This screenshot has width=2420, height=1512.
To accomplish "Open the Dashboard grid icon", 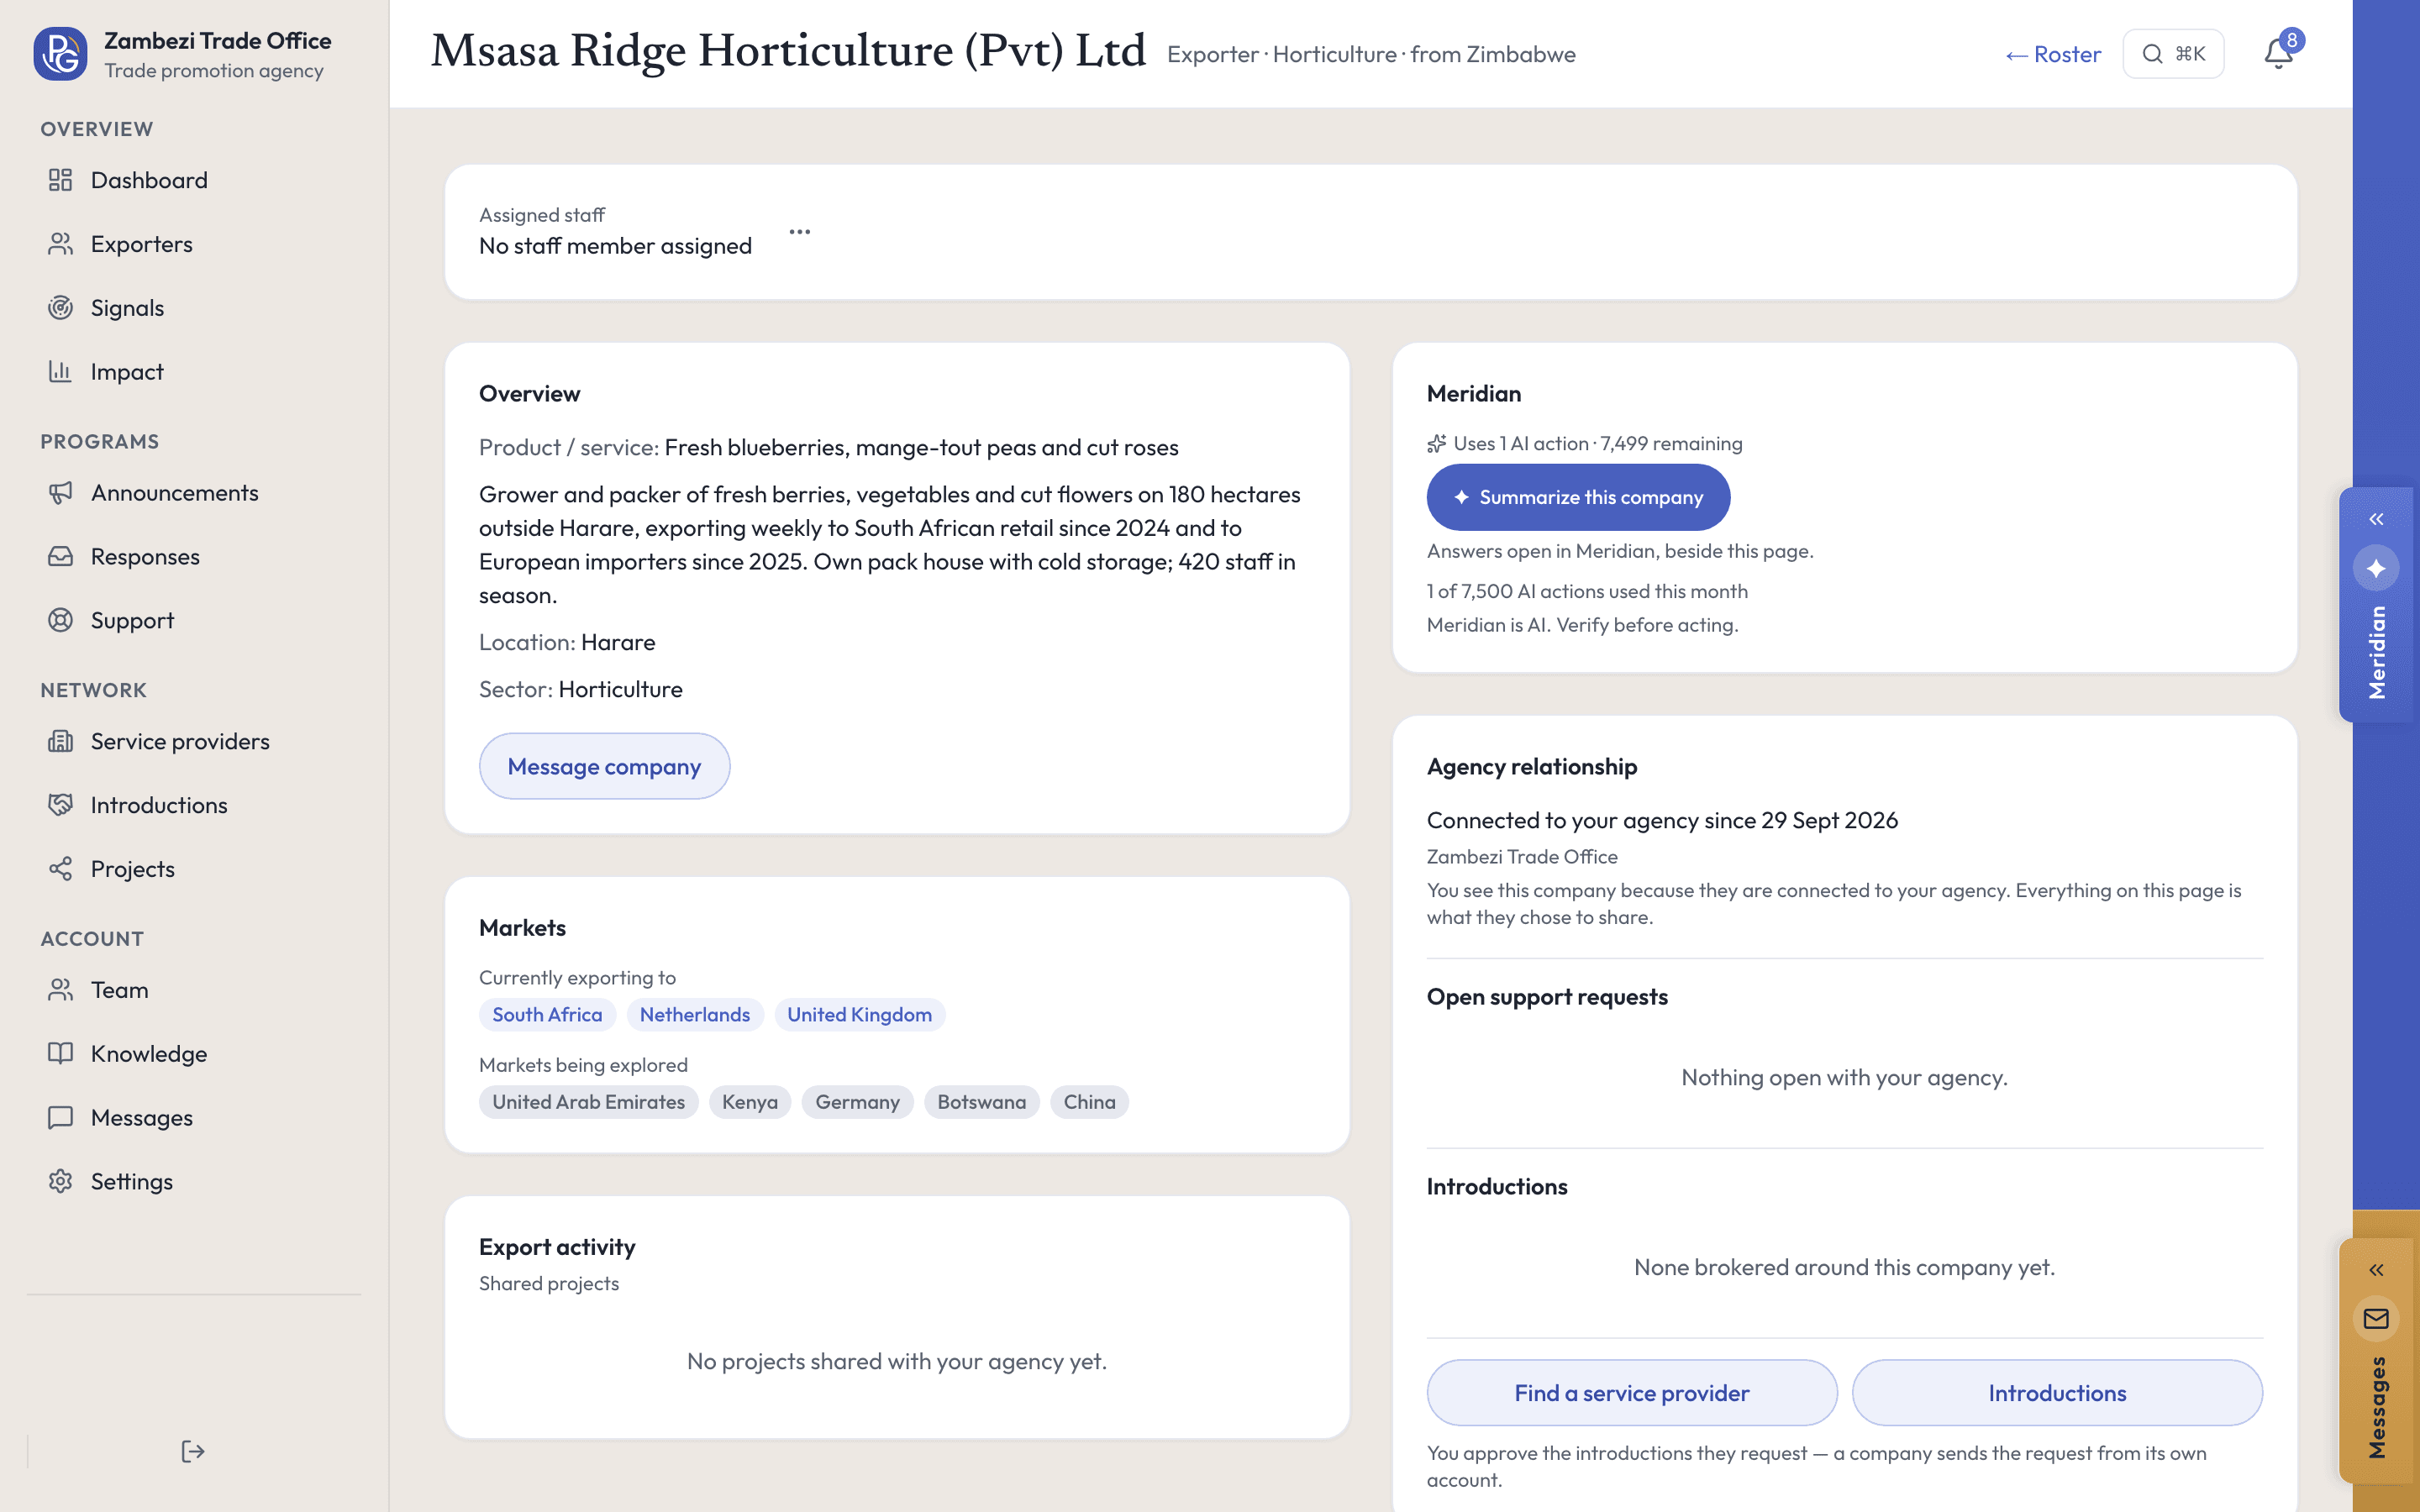I will click(60, 180).
